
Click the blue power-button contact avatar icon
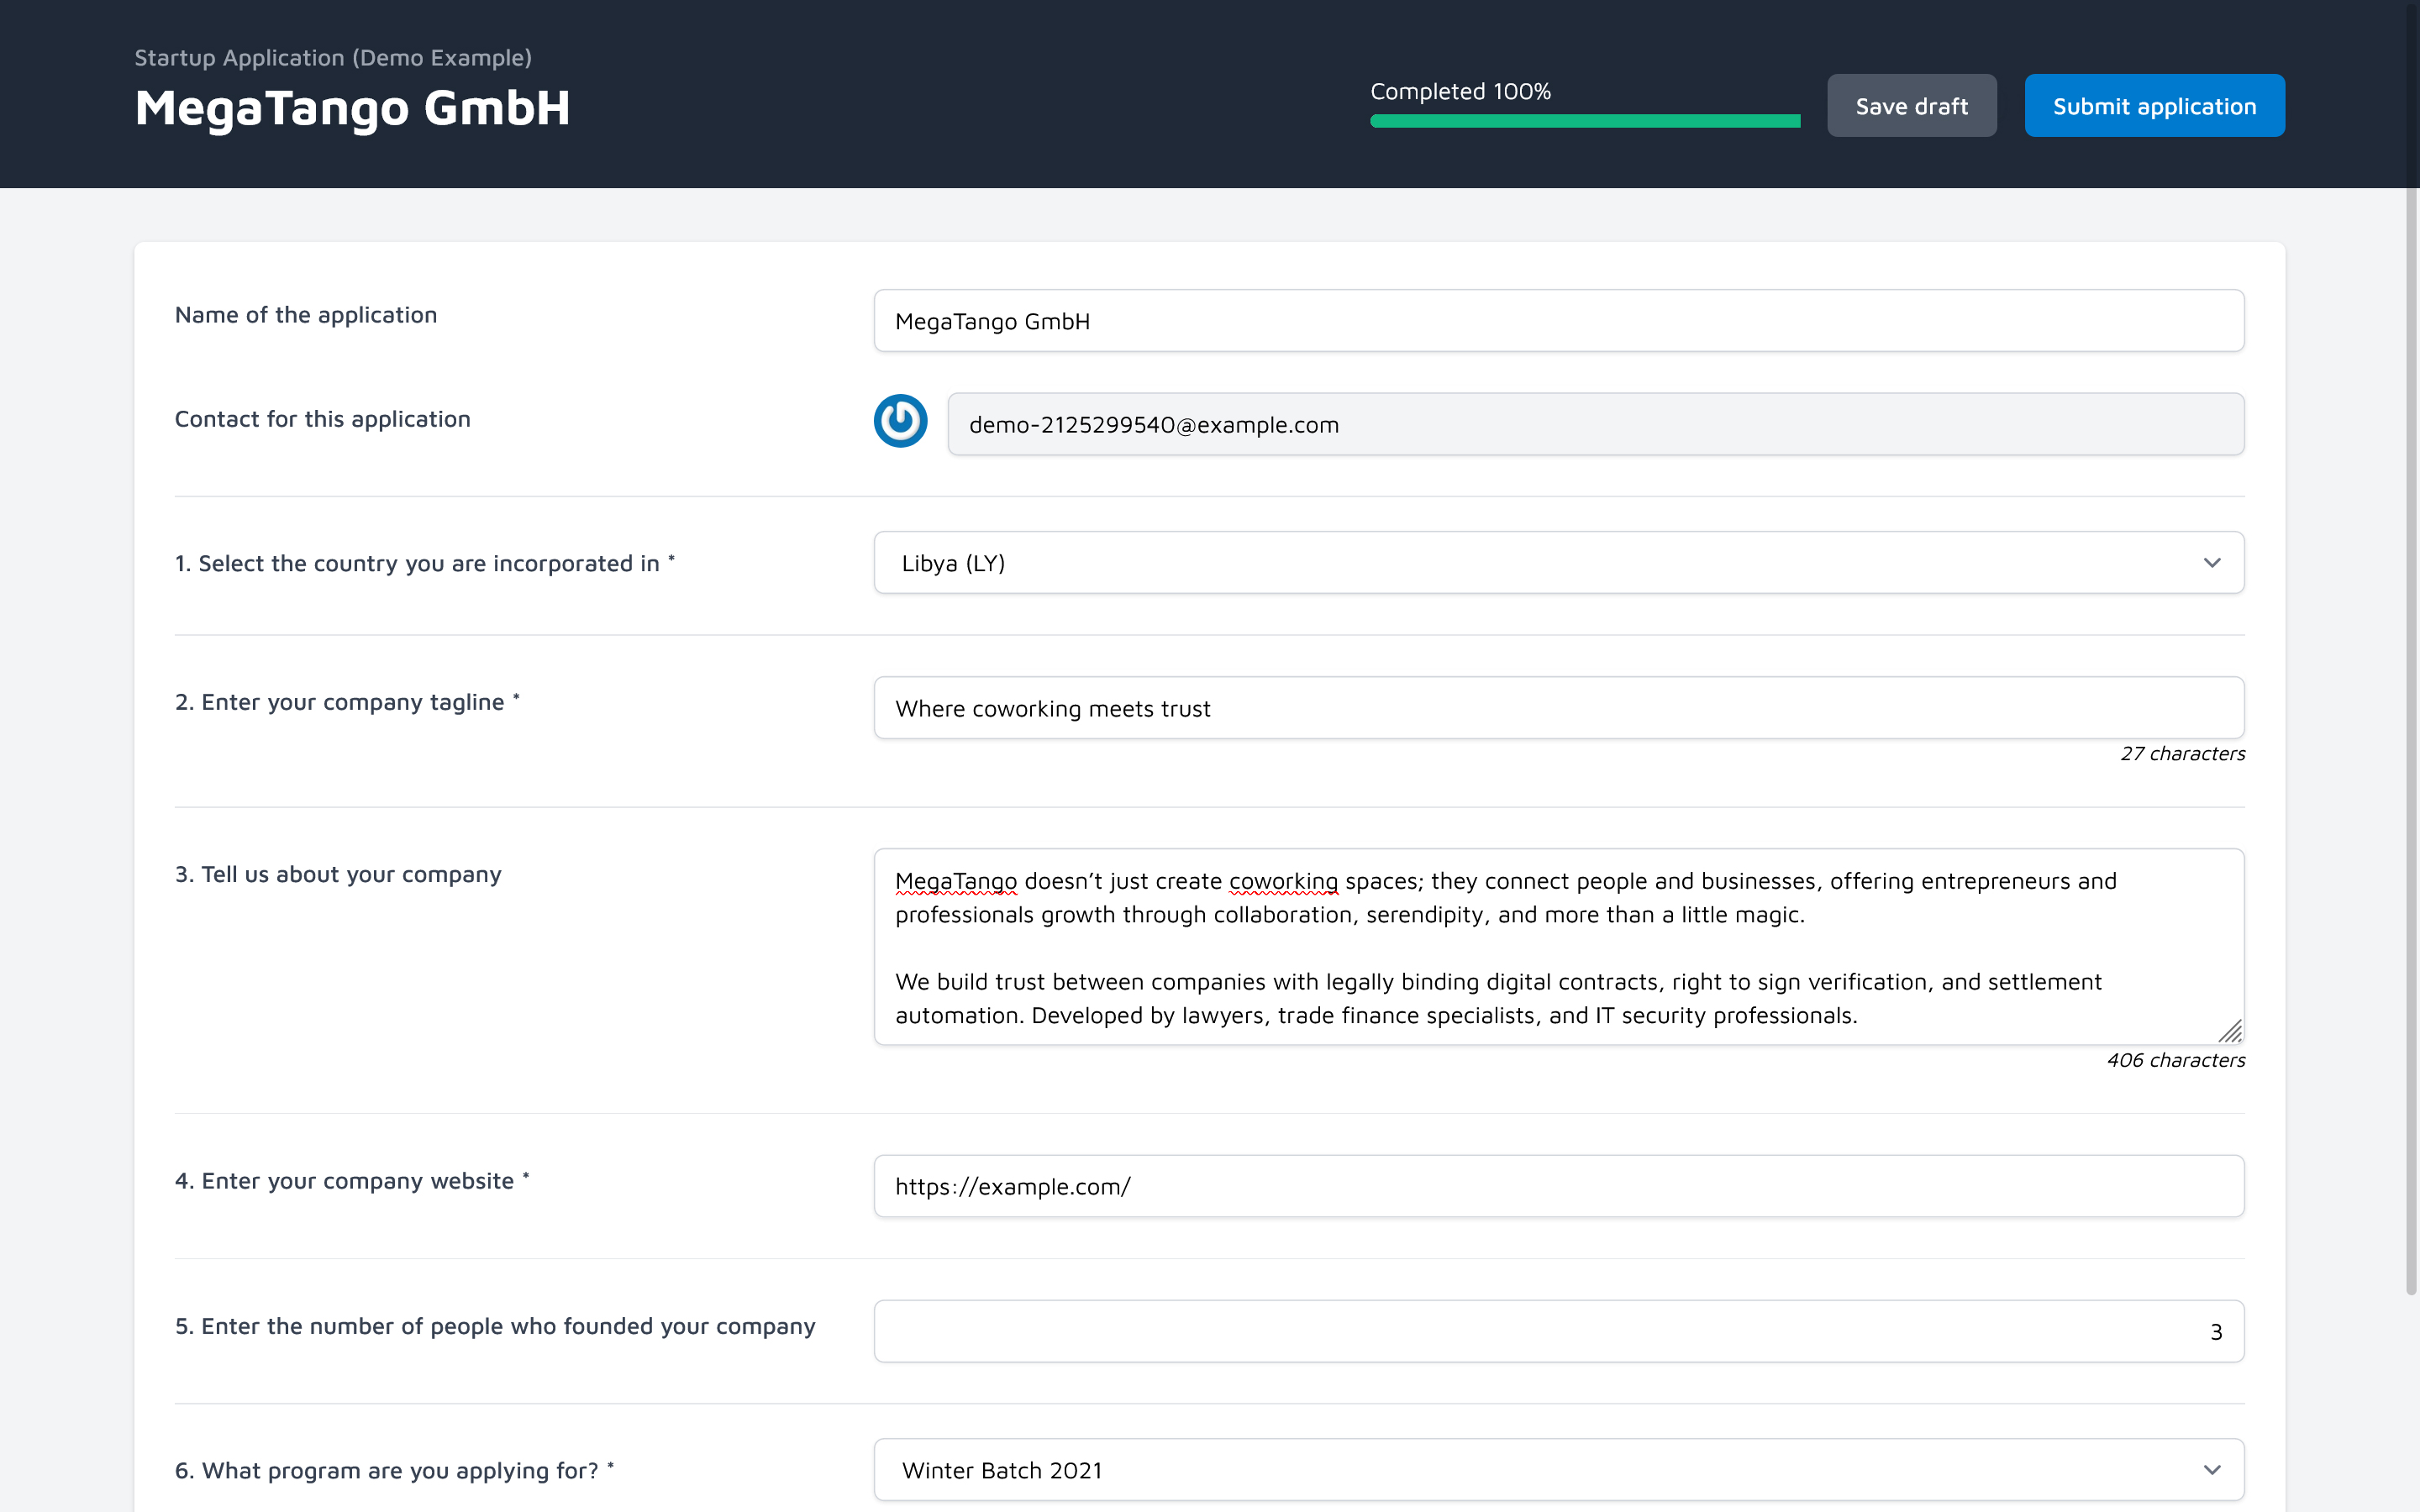tap(898, 421)
